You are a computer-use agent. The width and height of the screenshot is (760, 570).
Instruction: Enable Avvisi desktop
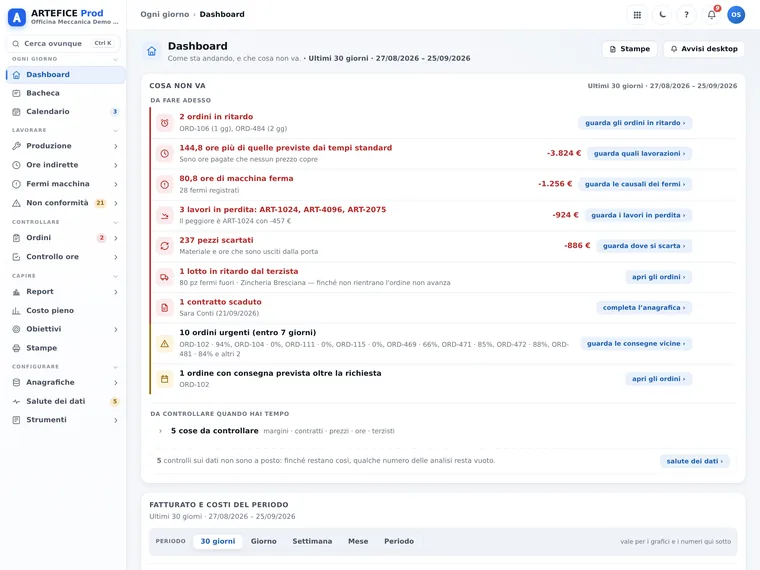[704, 49]
